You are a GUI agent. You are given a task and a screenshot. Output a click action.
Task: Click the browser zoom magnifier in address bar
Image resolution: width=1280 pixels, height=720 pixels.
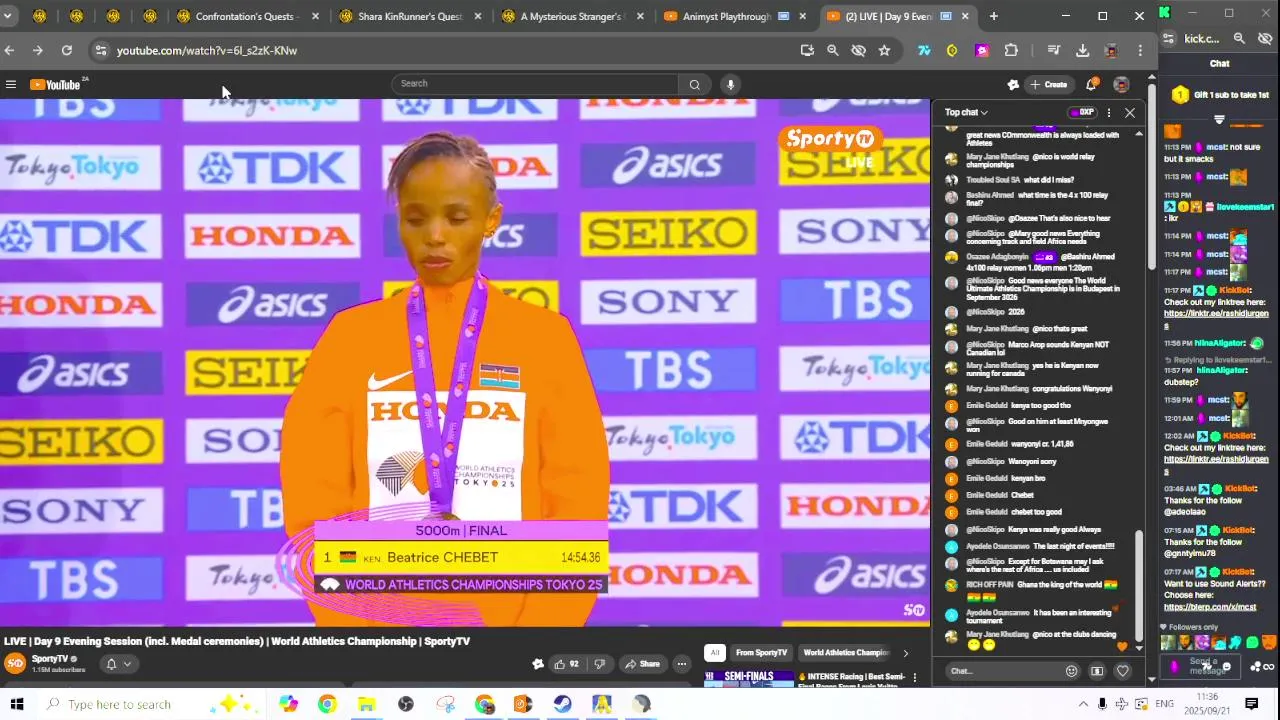(832, 50)
